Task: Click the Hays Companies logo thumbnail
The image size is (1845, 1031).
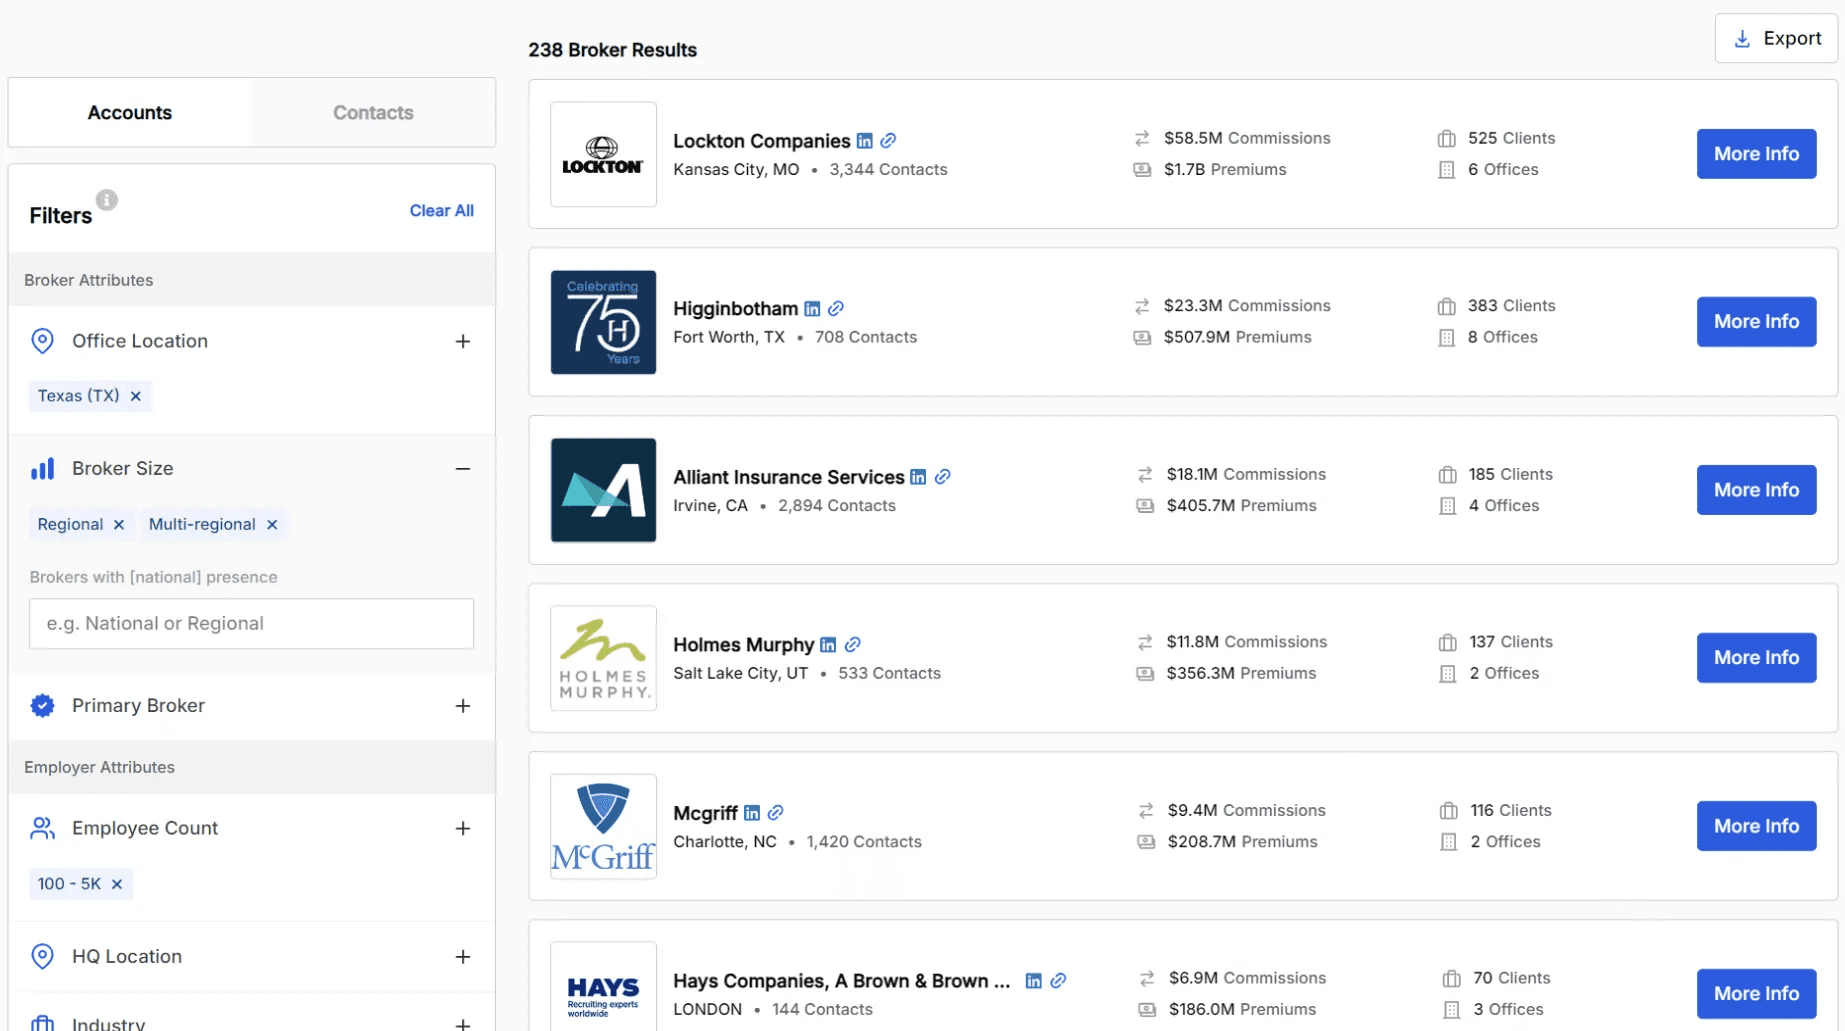Action: (x=603, y=987)
